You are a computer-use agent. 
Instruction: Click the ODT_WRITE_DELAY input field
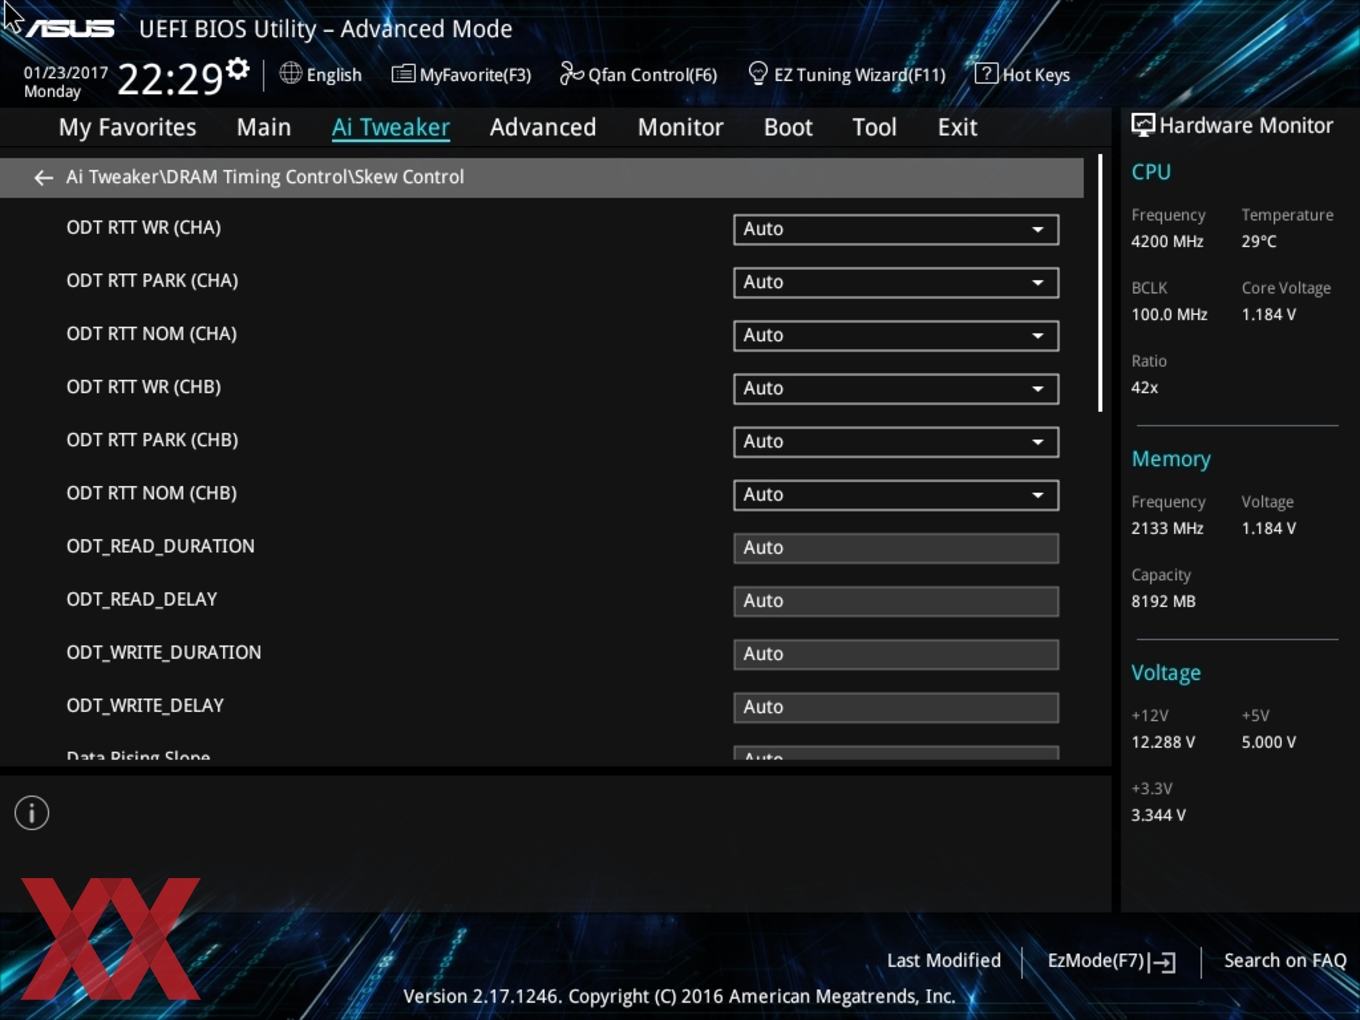point(896,706)
